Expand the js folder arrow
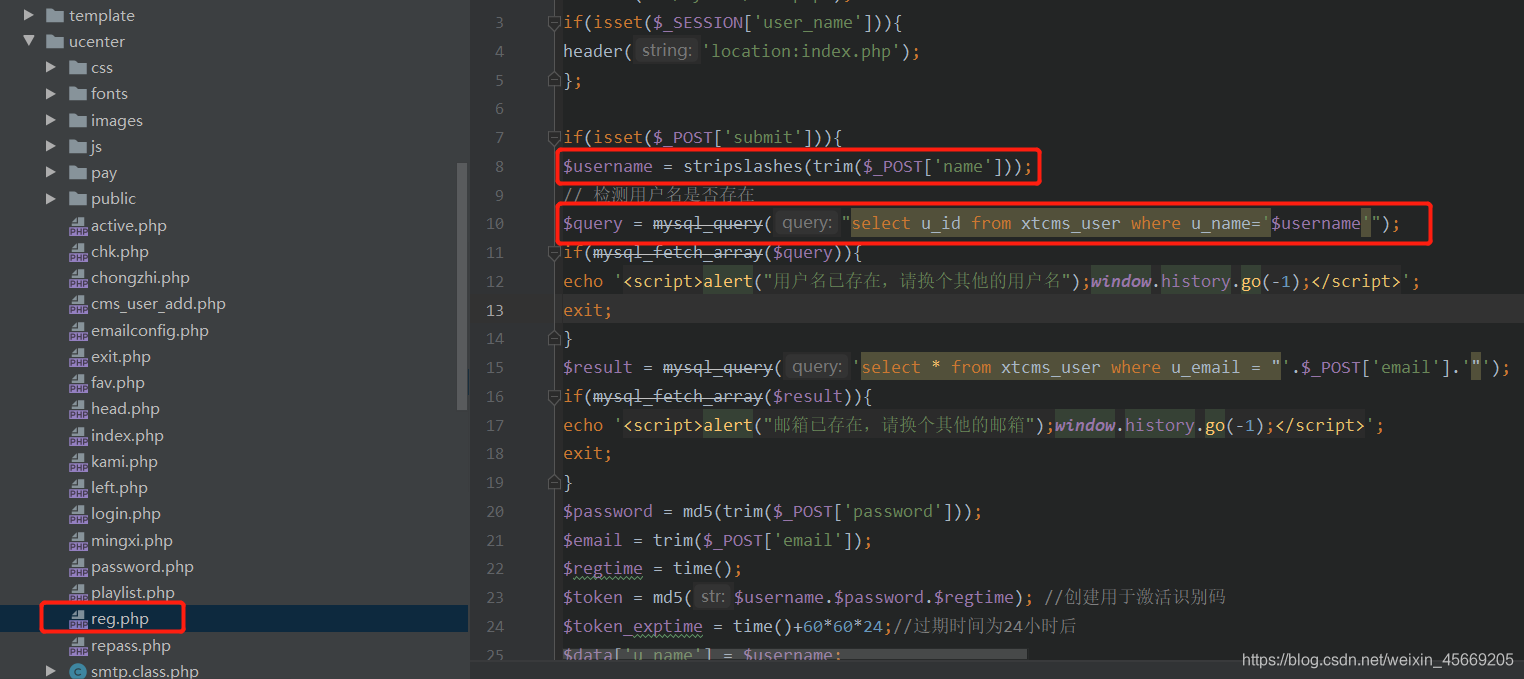The width and height of the screenshot is (1524, 679). 51,146
